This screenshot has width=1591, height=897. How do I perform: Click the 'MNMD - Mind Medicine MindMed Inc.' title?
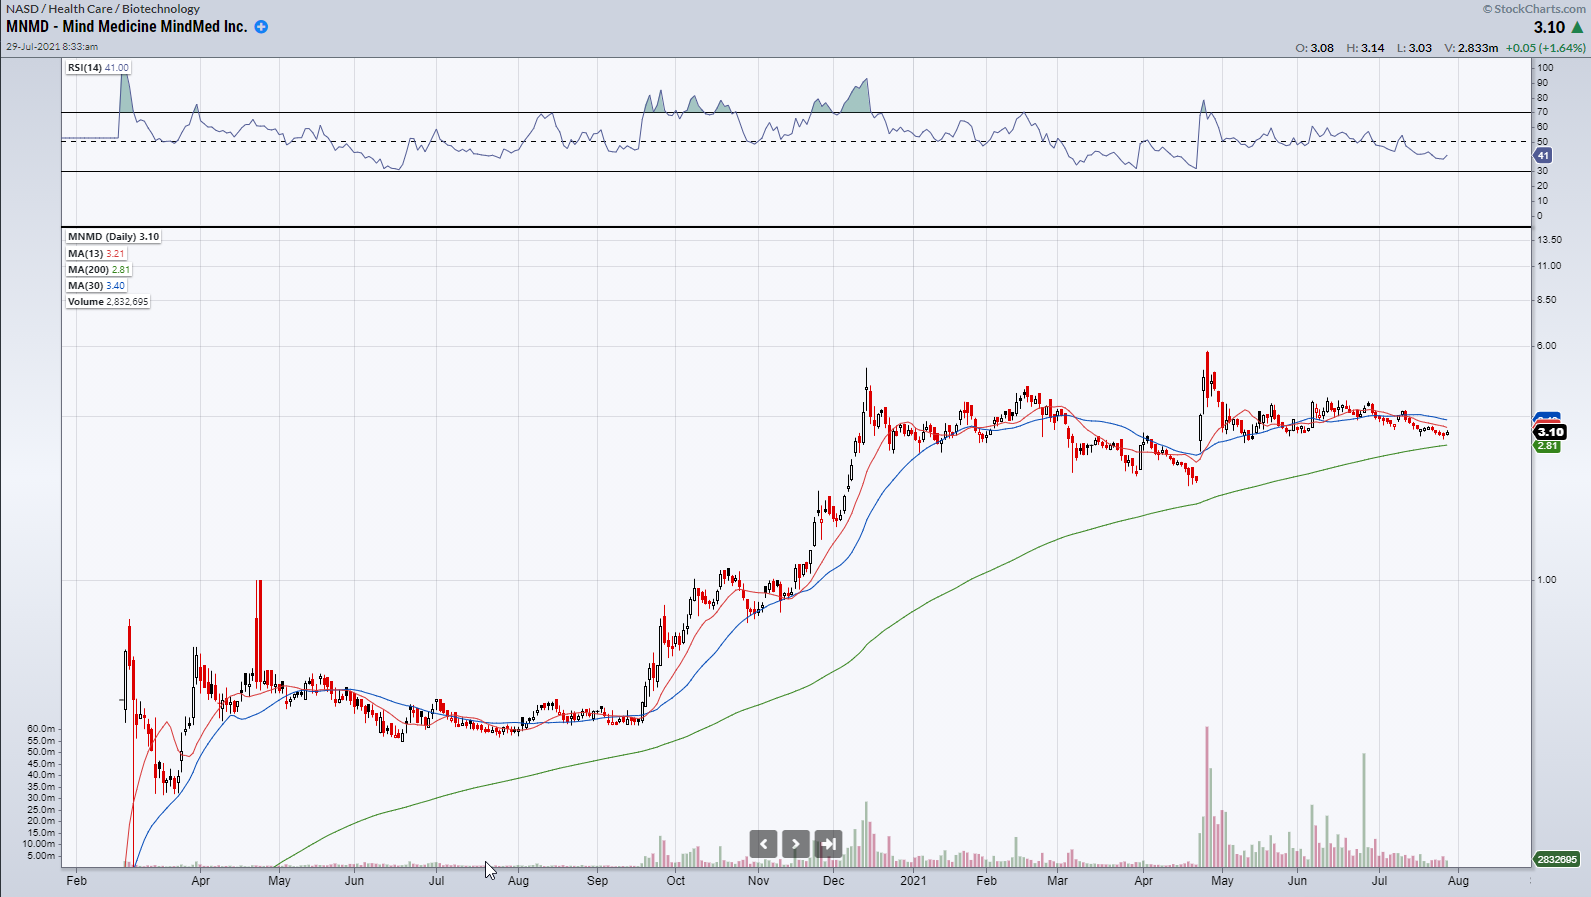pos(127,27)
